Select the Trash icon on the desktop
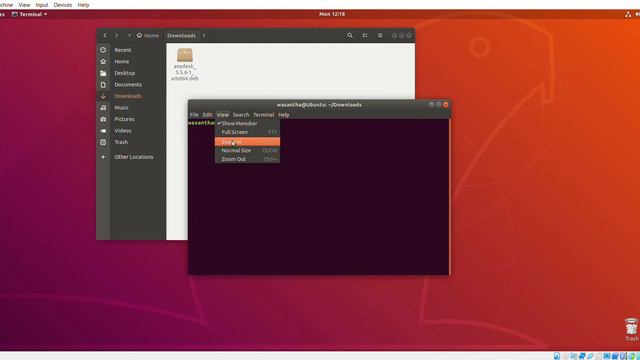Viewport: 640px width, 360px height. coord(631,329)
